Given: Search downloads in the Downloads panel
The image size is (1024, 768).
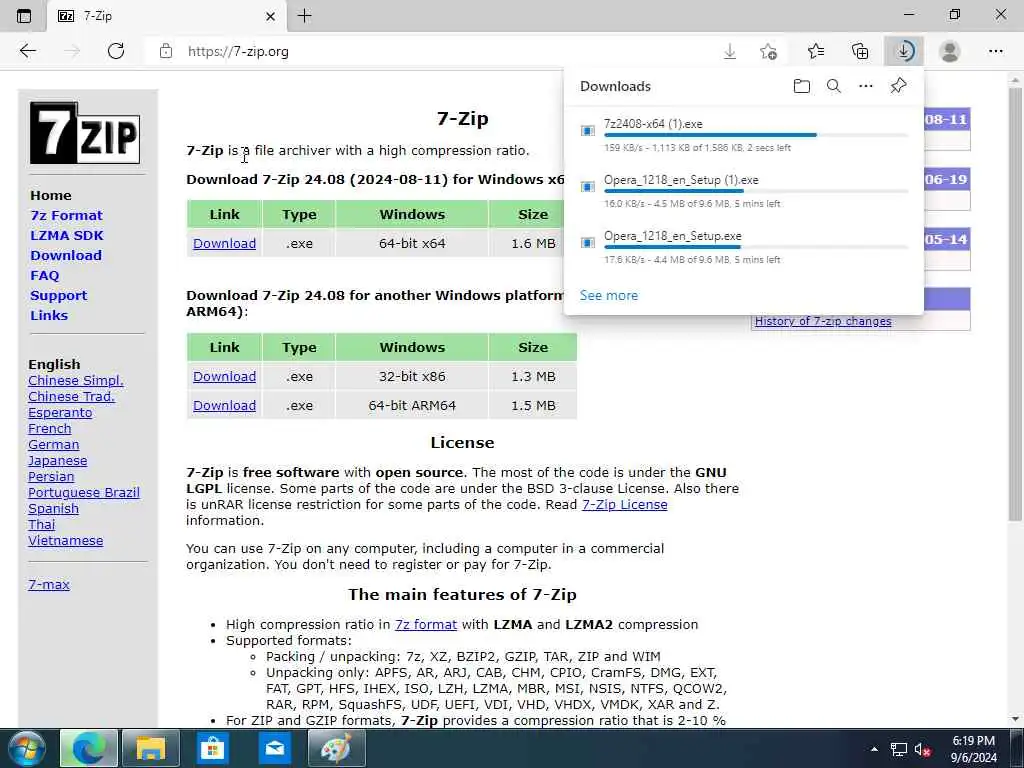Looking at the screenshot, I should 833,86.
